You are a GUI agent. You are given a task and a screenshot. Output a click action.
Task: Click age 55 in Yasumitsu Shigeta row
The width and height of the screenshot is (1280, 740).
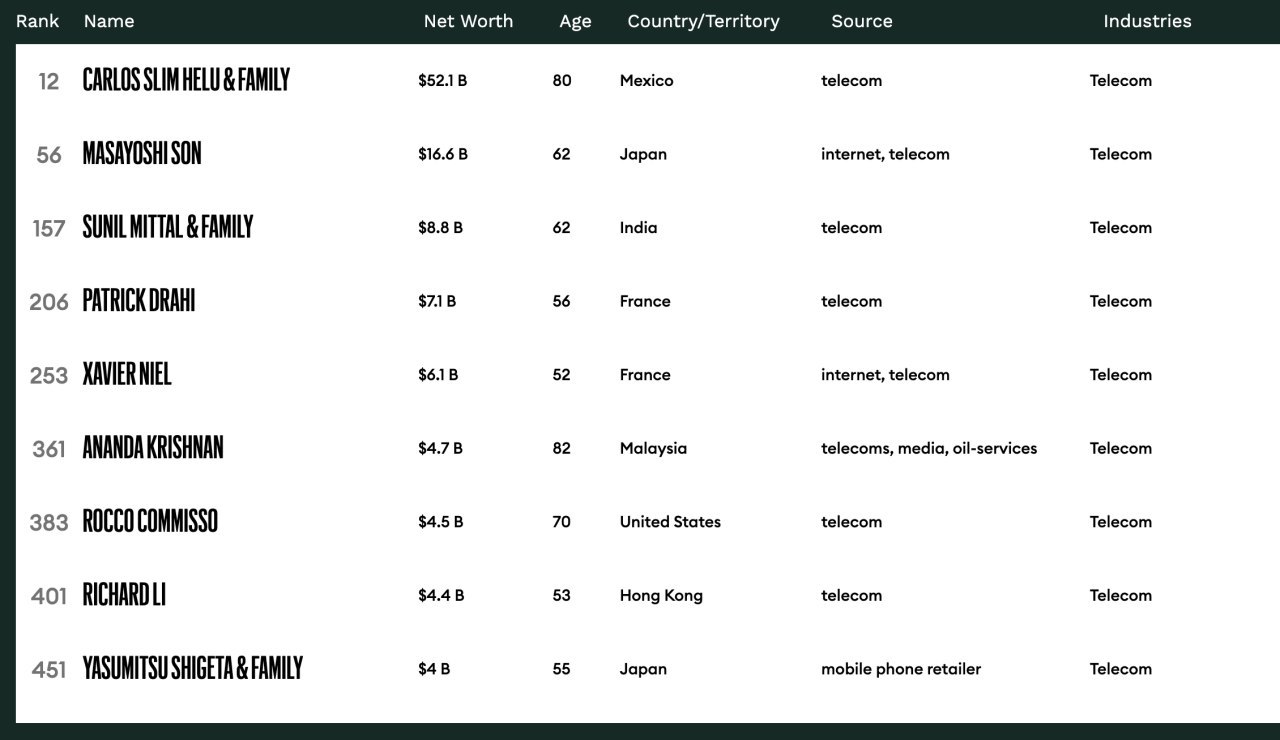coord(562,668)
